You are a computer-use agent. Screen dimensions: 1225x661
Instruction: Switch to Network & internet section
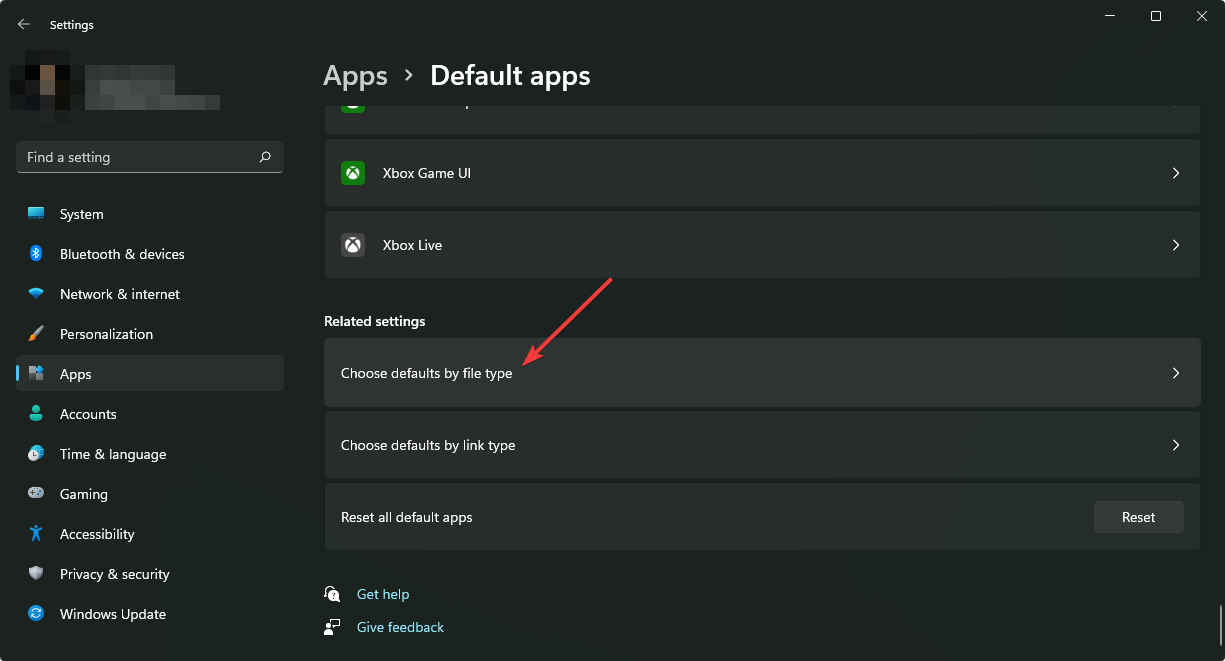click(119, 294)
